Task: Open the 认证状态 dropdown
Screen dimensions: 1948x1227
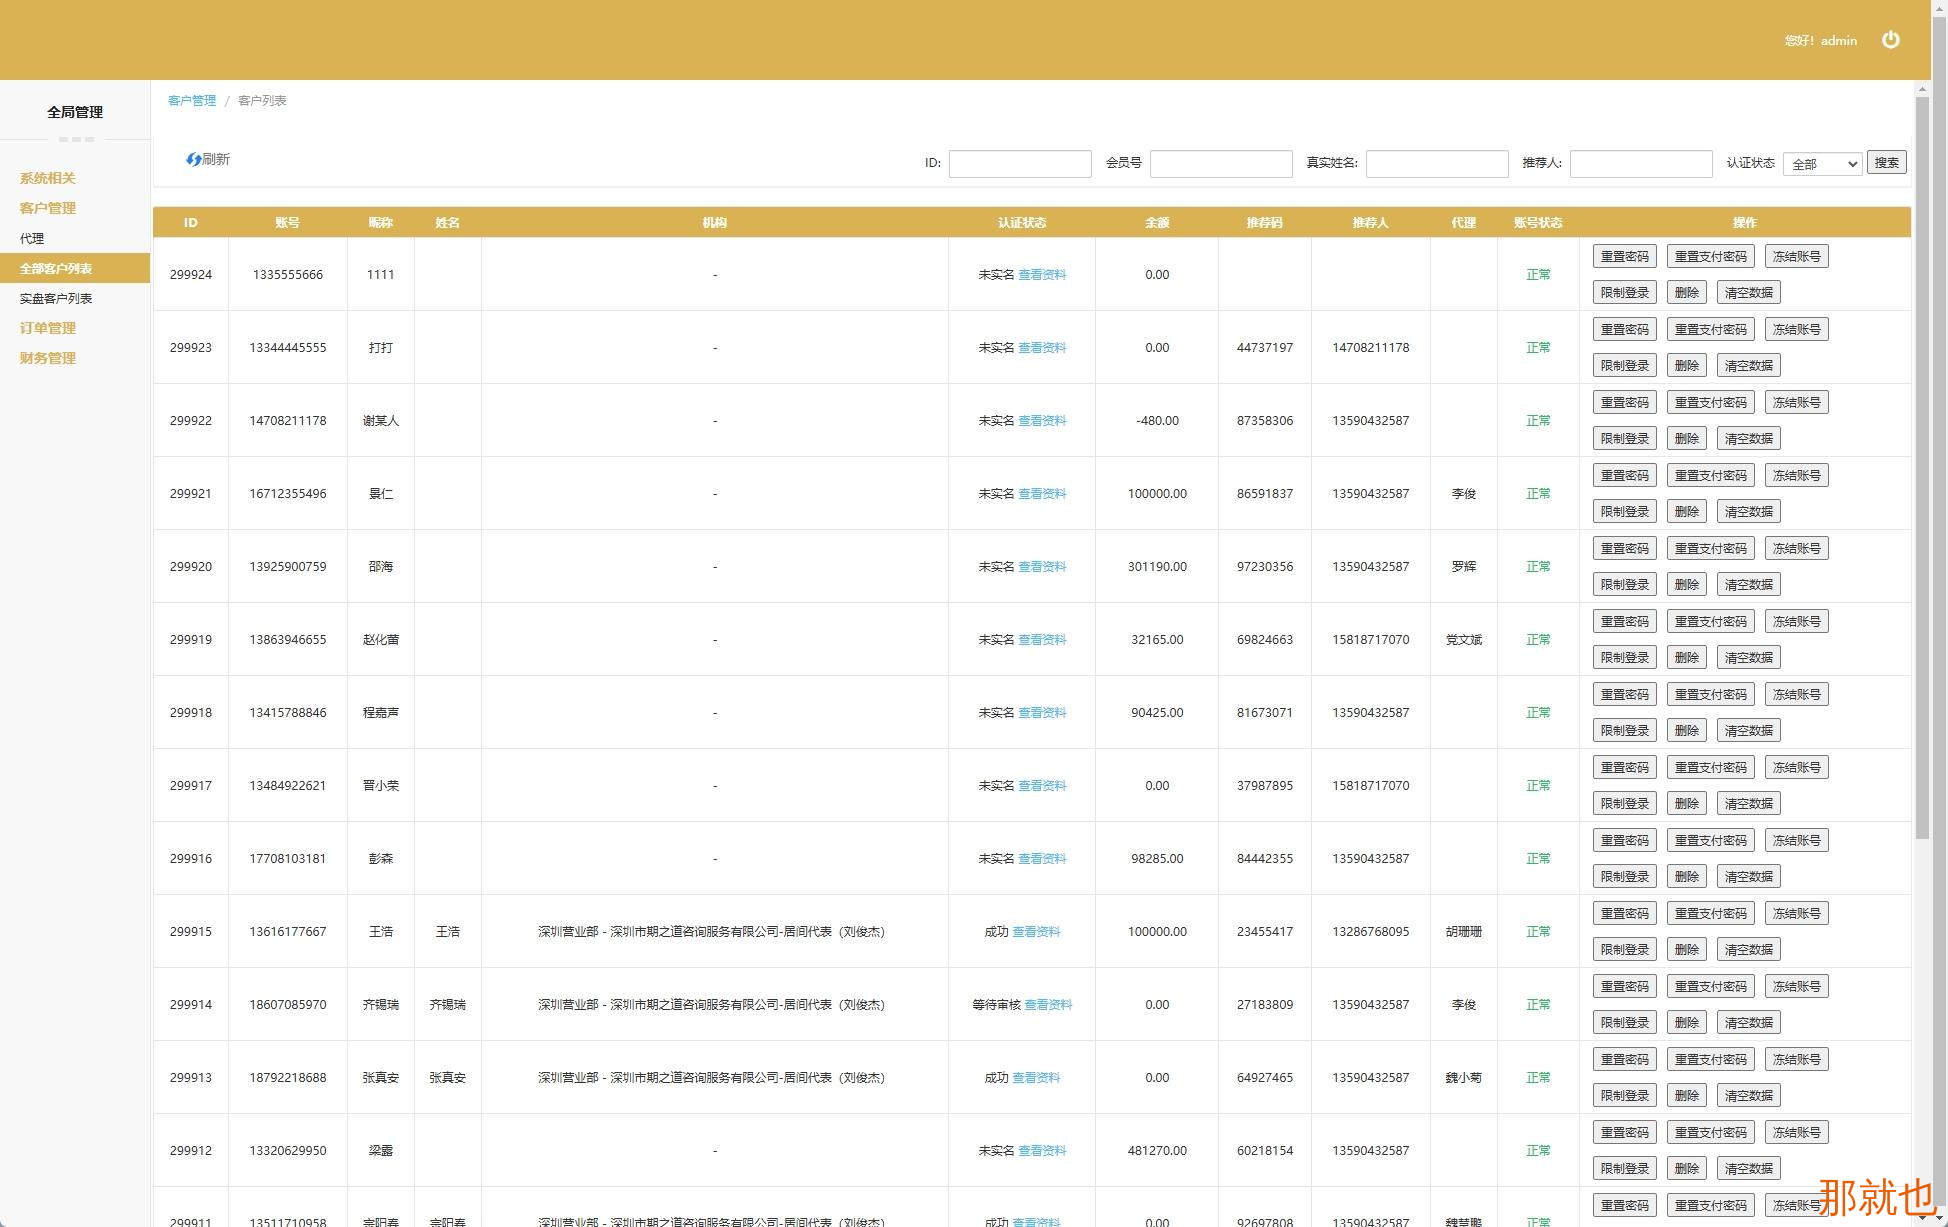Action: point(1822,164)
